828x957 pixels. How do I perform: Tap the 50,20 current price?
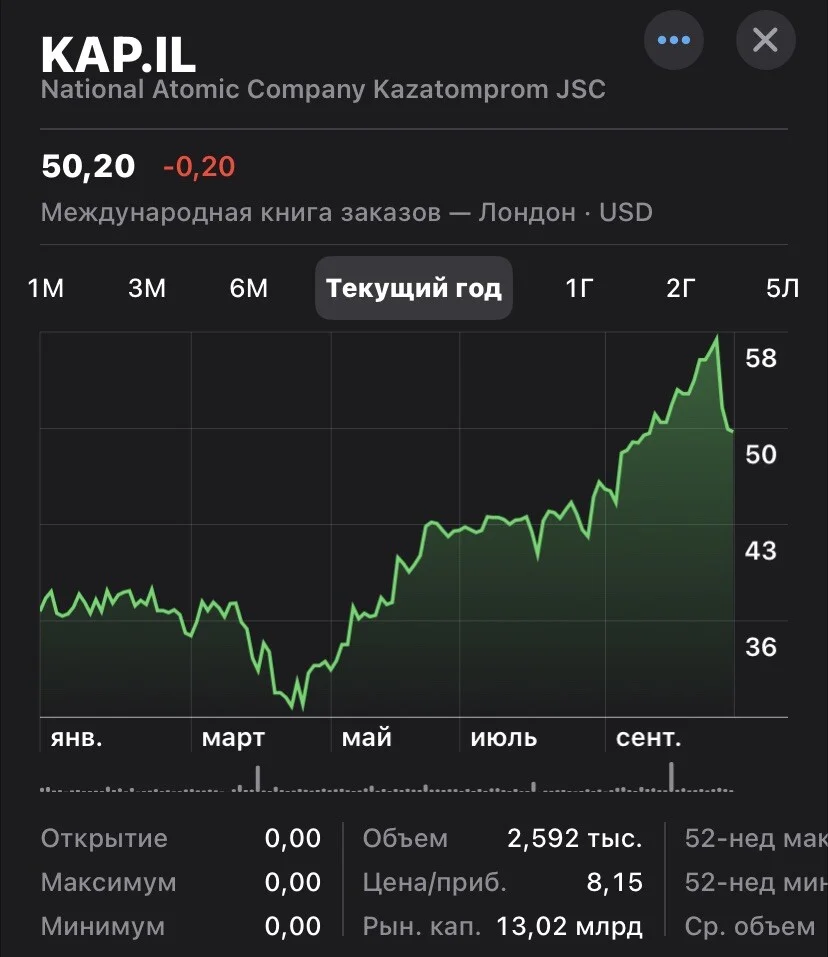pyautogui.click(x=88, y=167)
